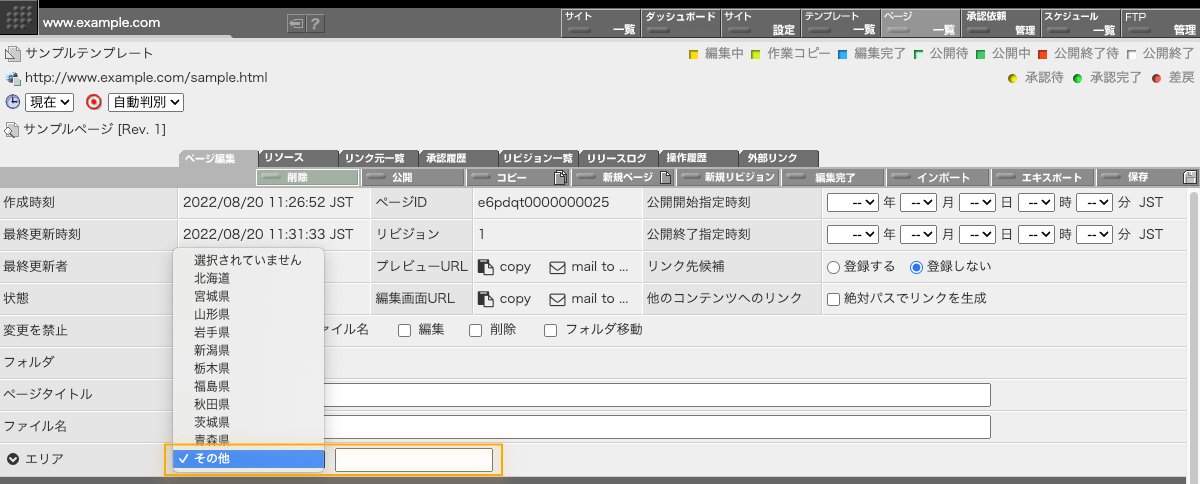Open the 自動判別 dropdown
Viewport: 1200px width, 484px height.
tap(145, 102)
